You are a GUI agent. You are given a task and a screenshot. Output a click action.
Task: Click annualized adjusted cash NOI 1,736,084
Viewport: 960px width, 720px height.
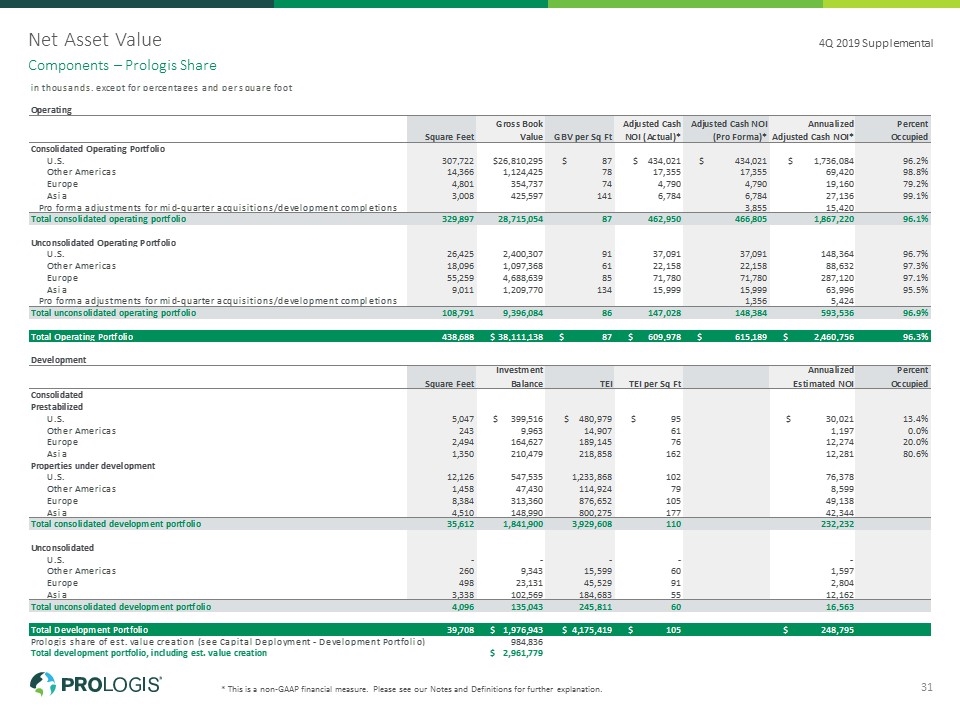833,161
